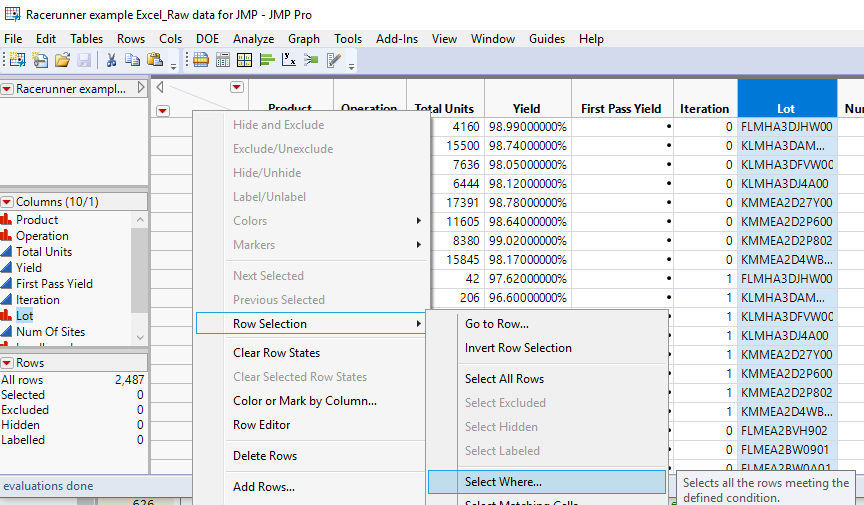Click the Data Table window icon
The width and height of the screenshot is (864, 505).
201,60
